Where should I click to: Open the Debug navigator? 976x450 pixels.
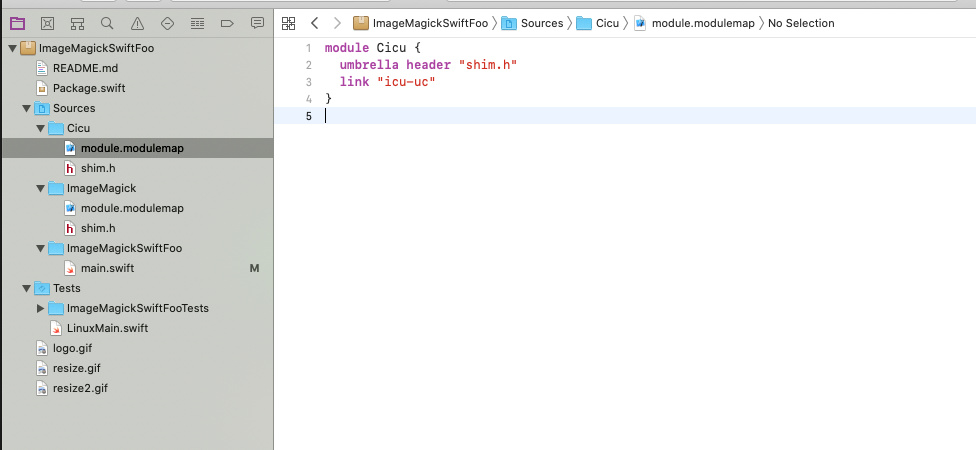(x=197, y=24)
